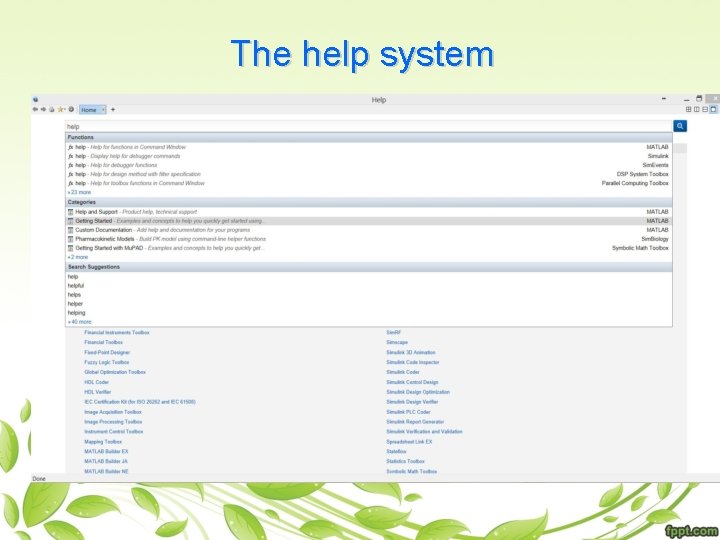Open favorites with the star icon
This screenshot has height=540, width=720.
60,109
